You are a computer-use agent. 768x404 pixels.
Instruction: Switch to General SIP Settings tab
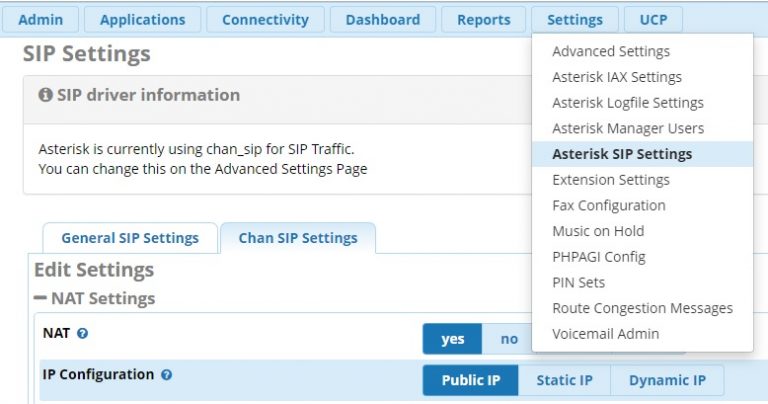pyautogui.click(x=130, y=238)
